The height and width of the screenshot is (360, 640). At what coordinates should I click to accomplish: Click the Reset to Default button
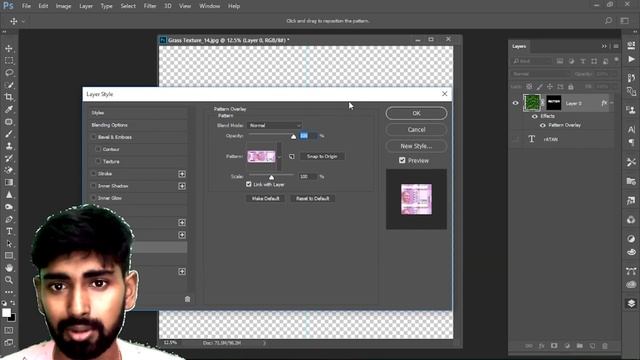(313, 198)
